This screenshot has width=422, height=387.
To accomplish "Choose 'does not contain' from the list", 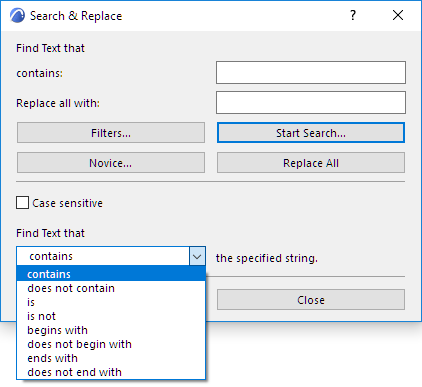I will (x=111, y=288).
